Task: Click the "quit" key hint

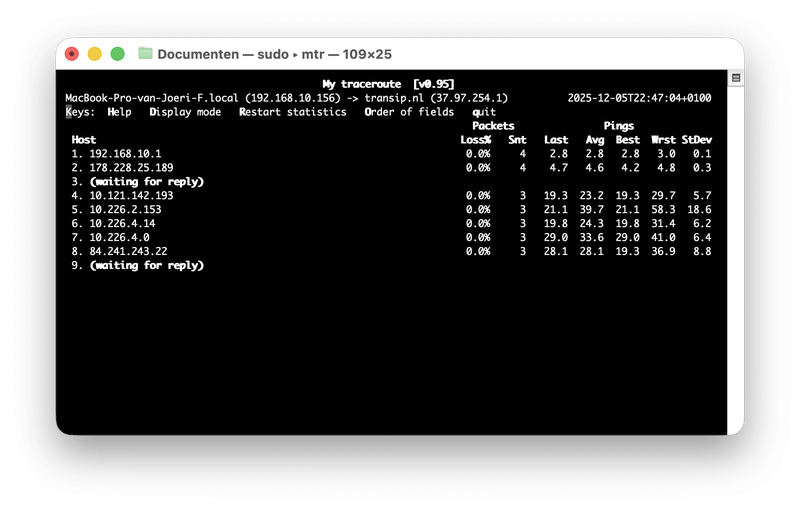Action: (x=484, y=112)
